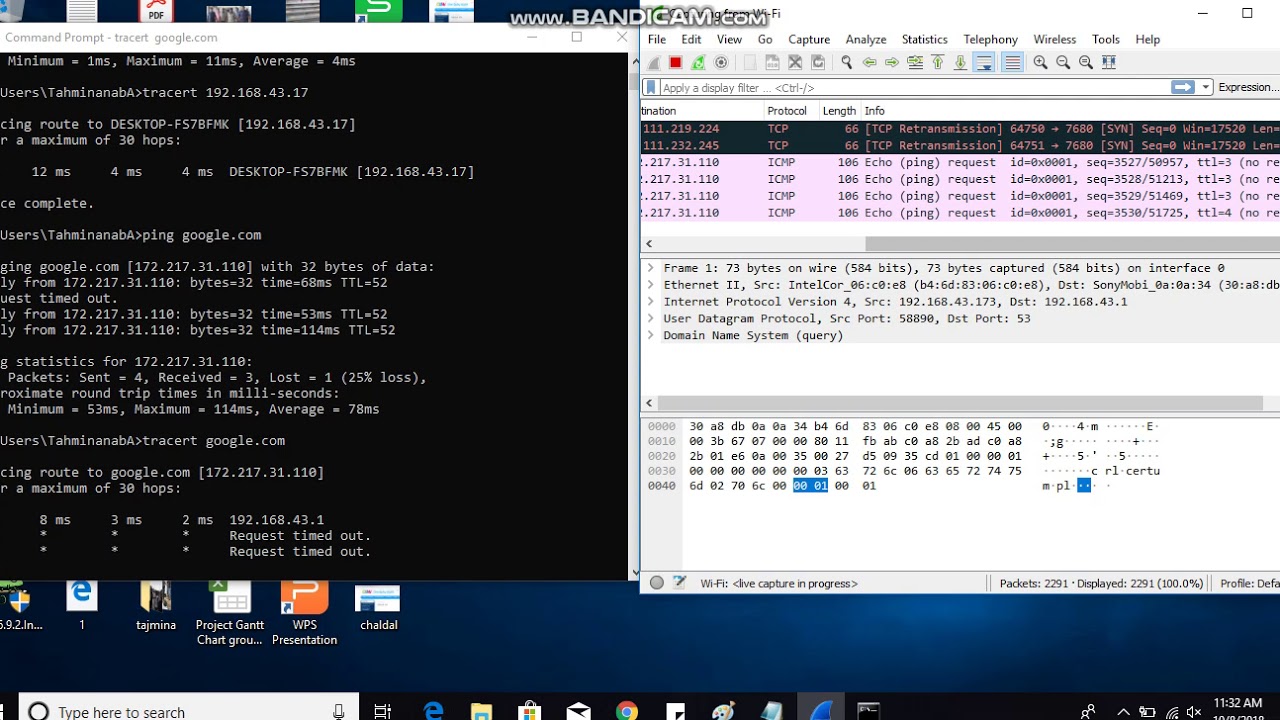
Task: Go forward to next packet arrow
Action: point(892,62)
